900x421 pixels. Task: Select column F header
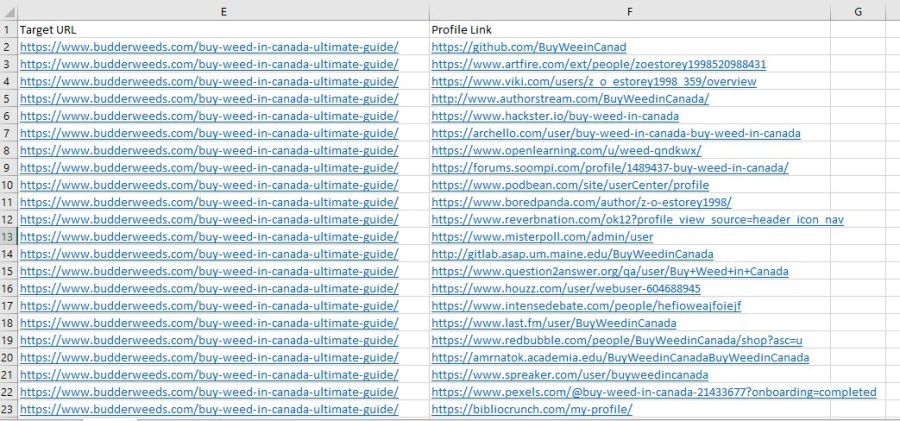coord(630,11)
